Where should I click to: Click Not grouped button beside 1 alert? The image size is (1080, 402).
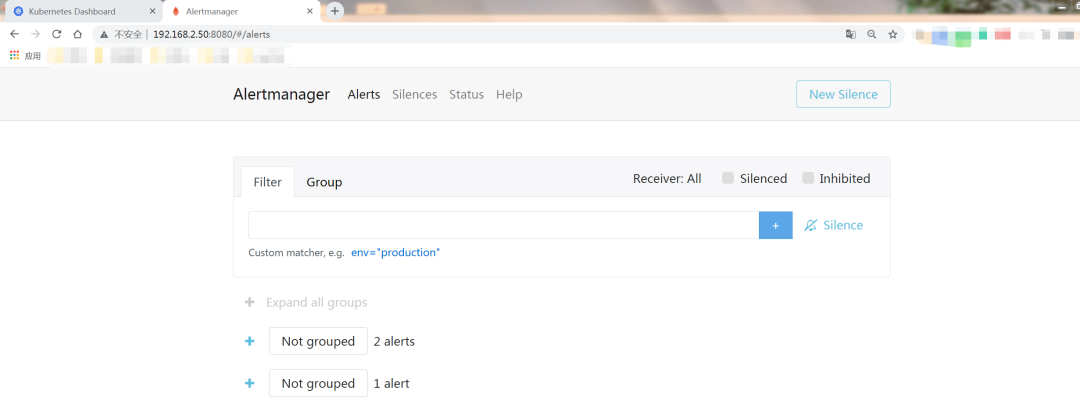318,383
